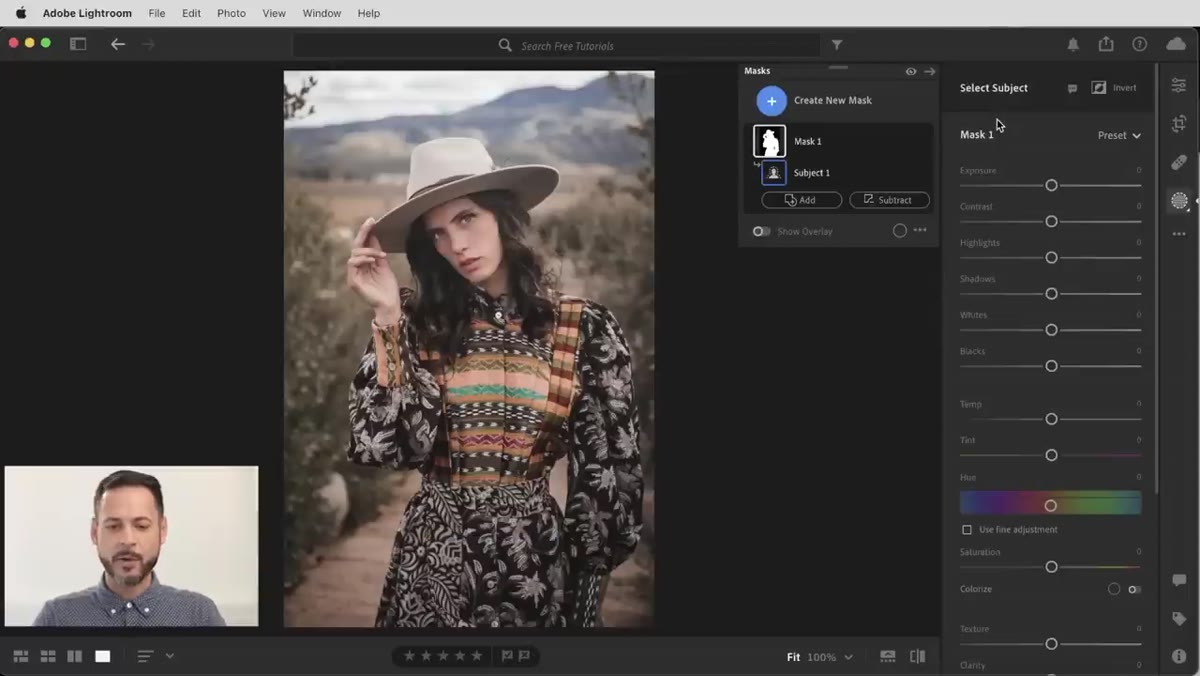Mark photo as picked flag
The width and height of the screenshot is (1200, 676).
506,656
